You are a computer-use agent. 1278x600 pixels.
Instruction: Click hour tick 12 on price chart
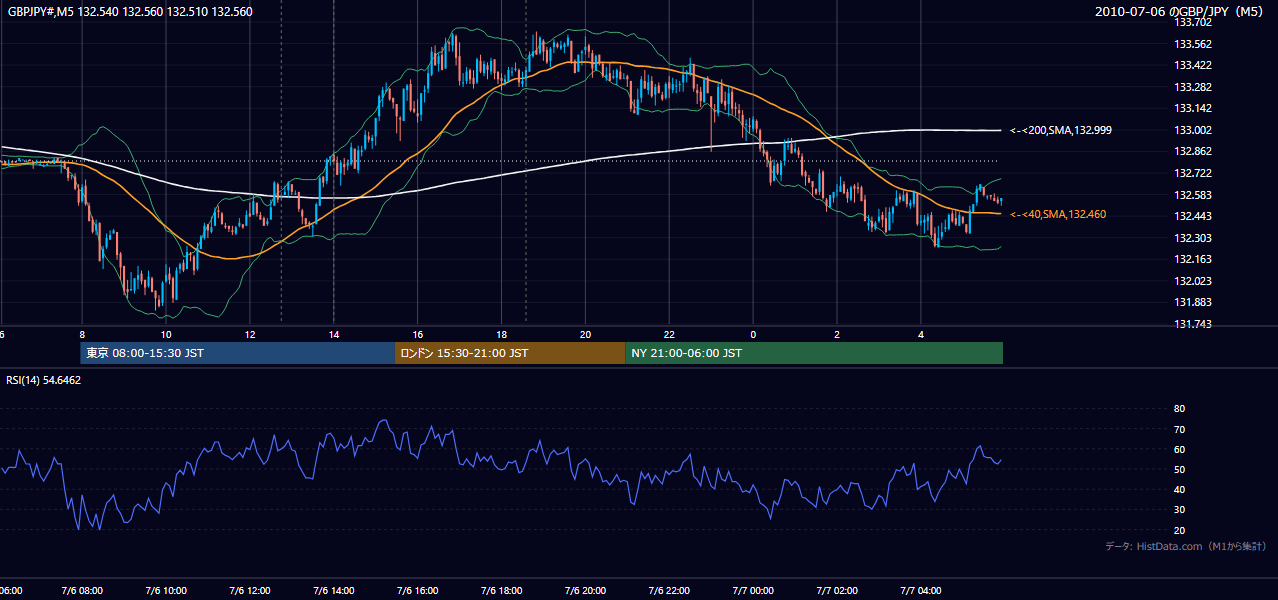(250, 335)
